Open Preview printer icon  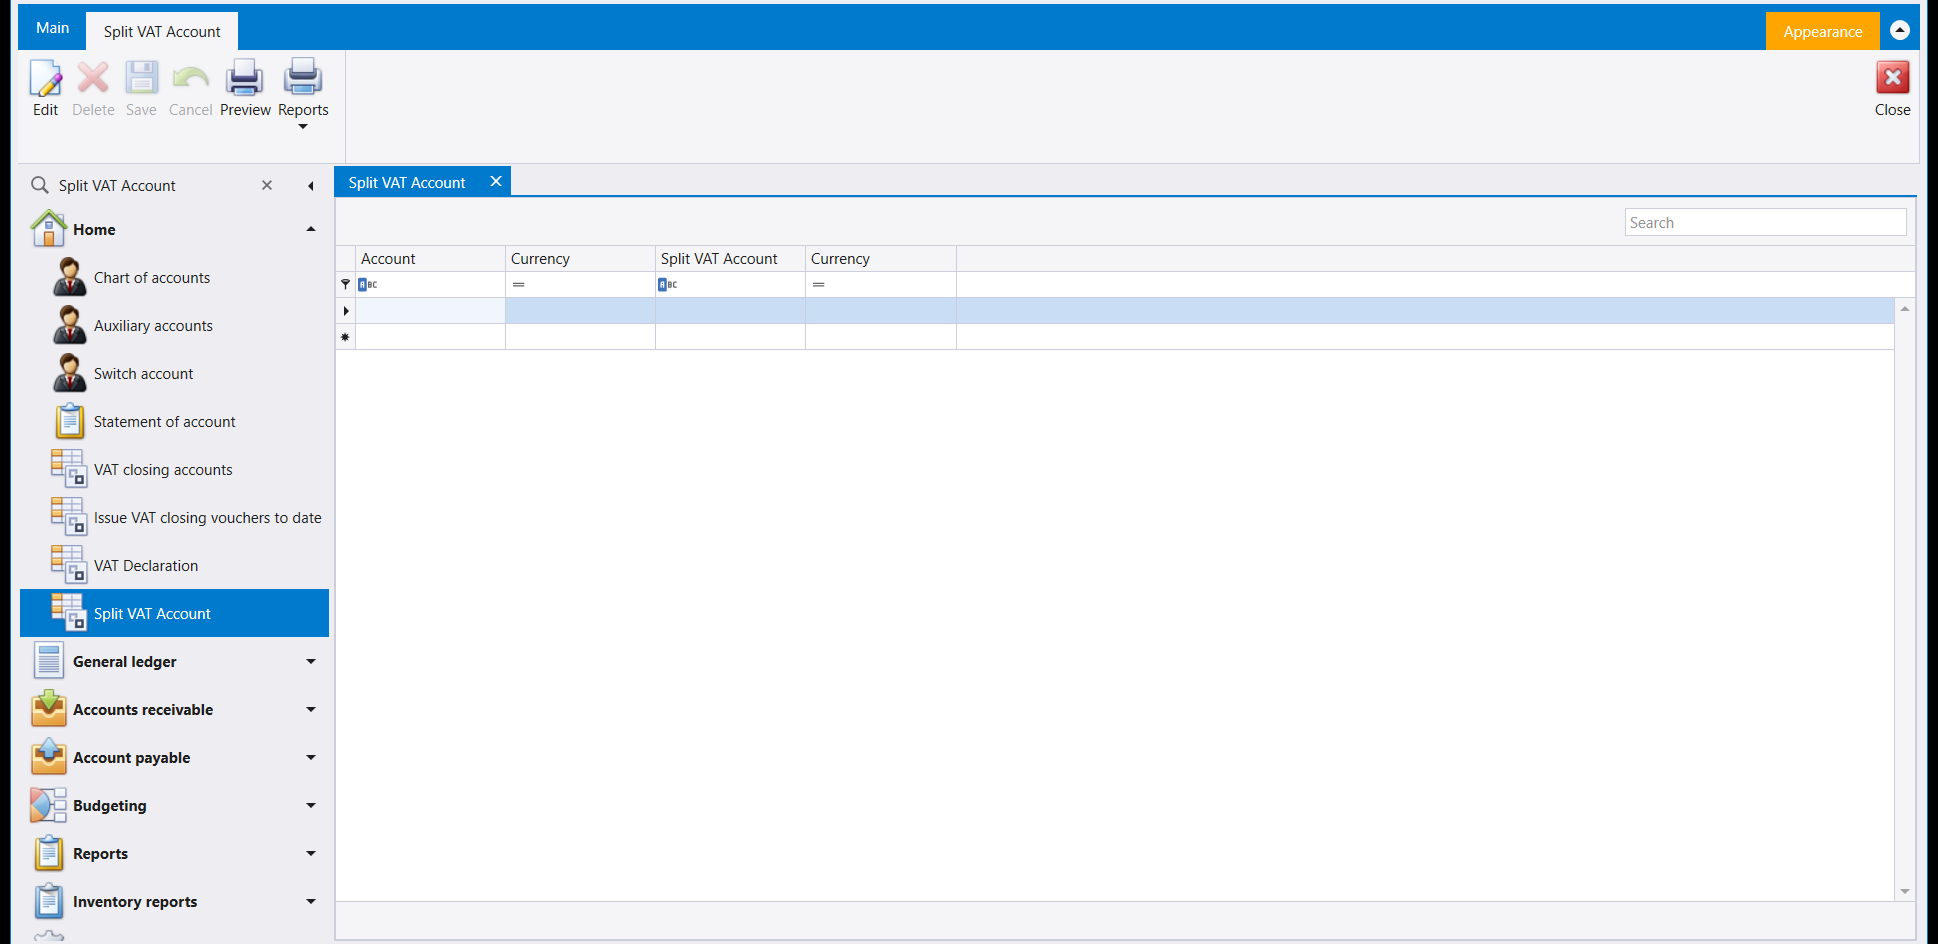pos(245,78)
